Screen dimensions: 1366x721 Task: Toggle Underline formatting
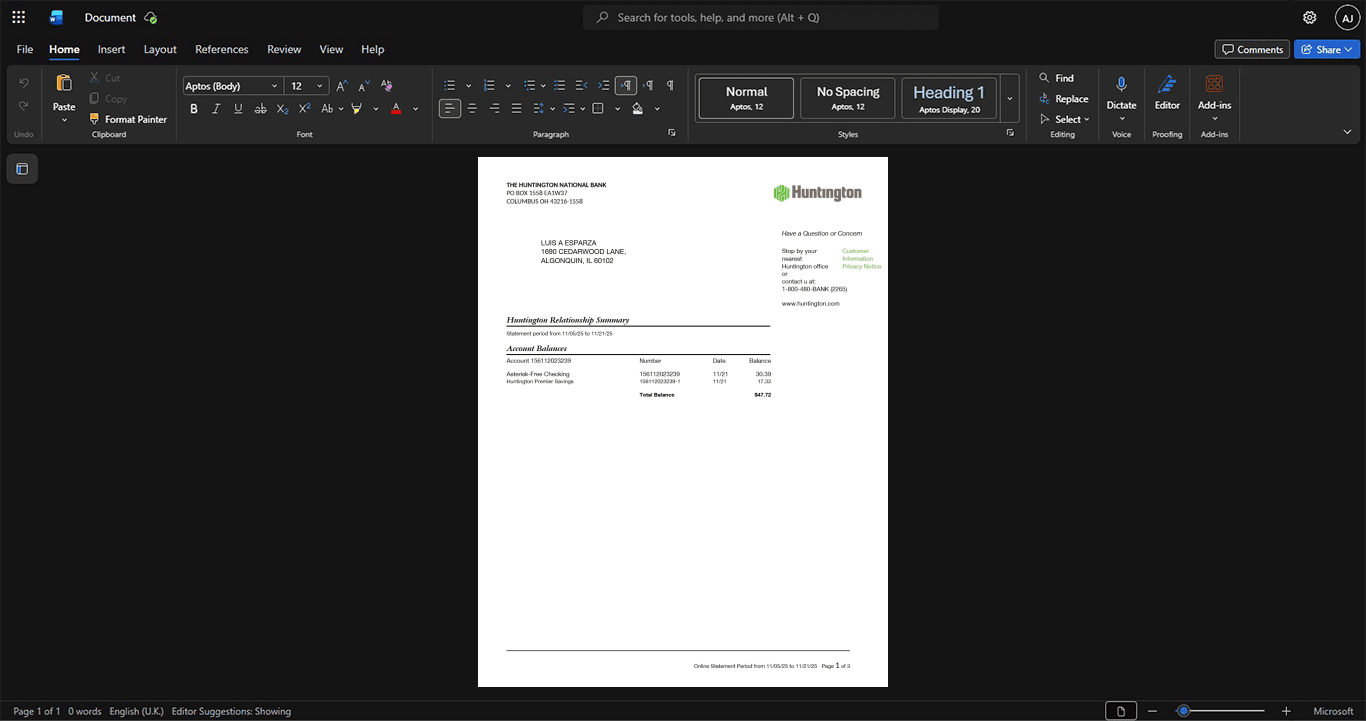pyautogui.click(x=238, y=108)
